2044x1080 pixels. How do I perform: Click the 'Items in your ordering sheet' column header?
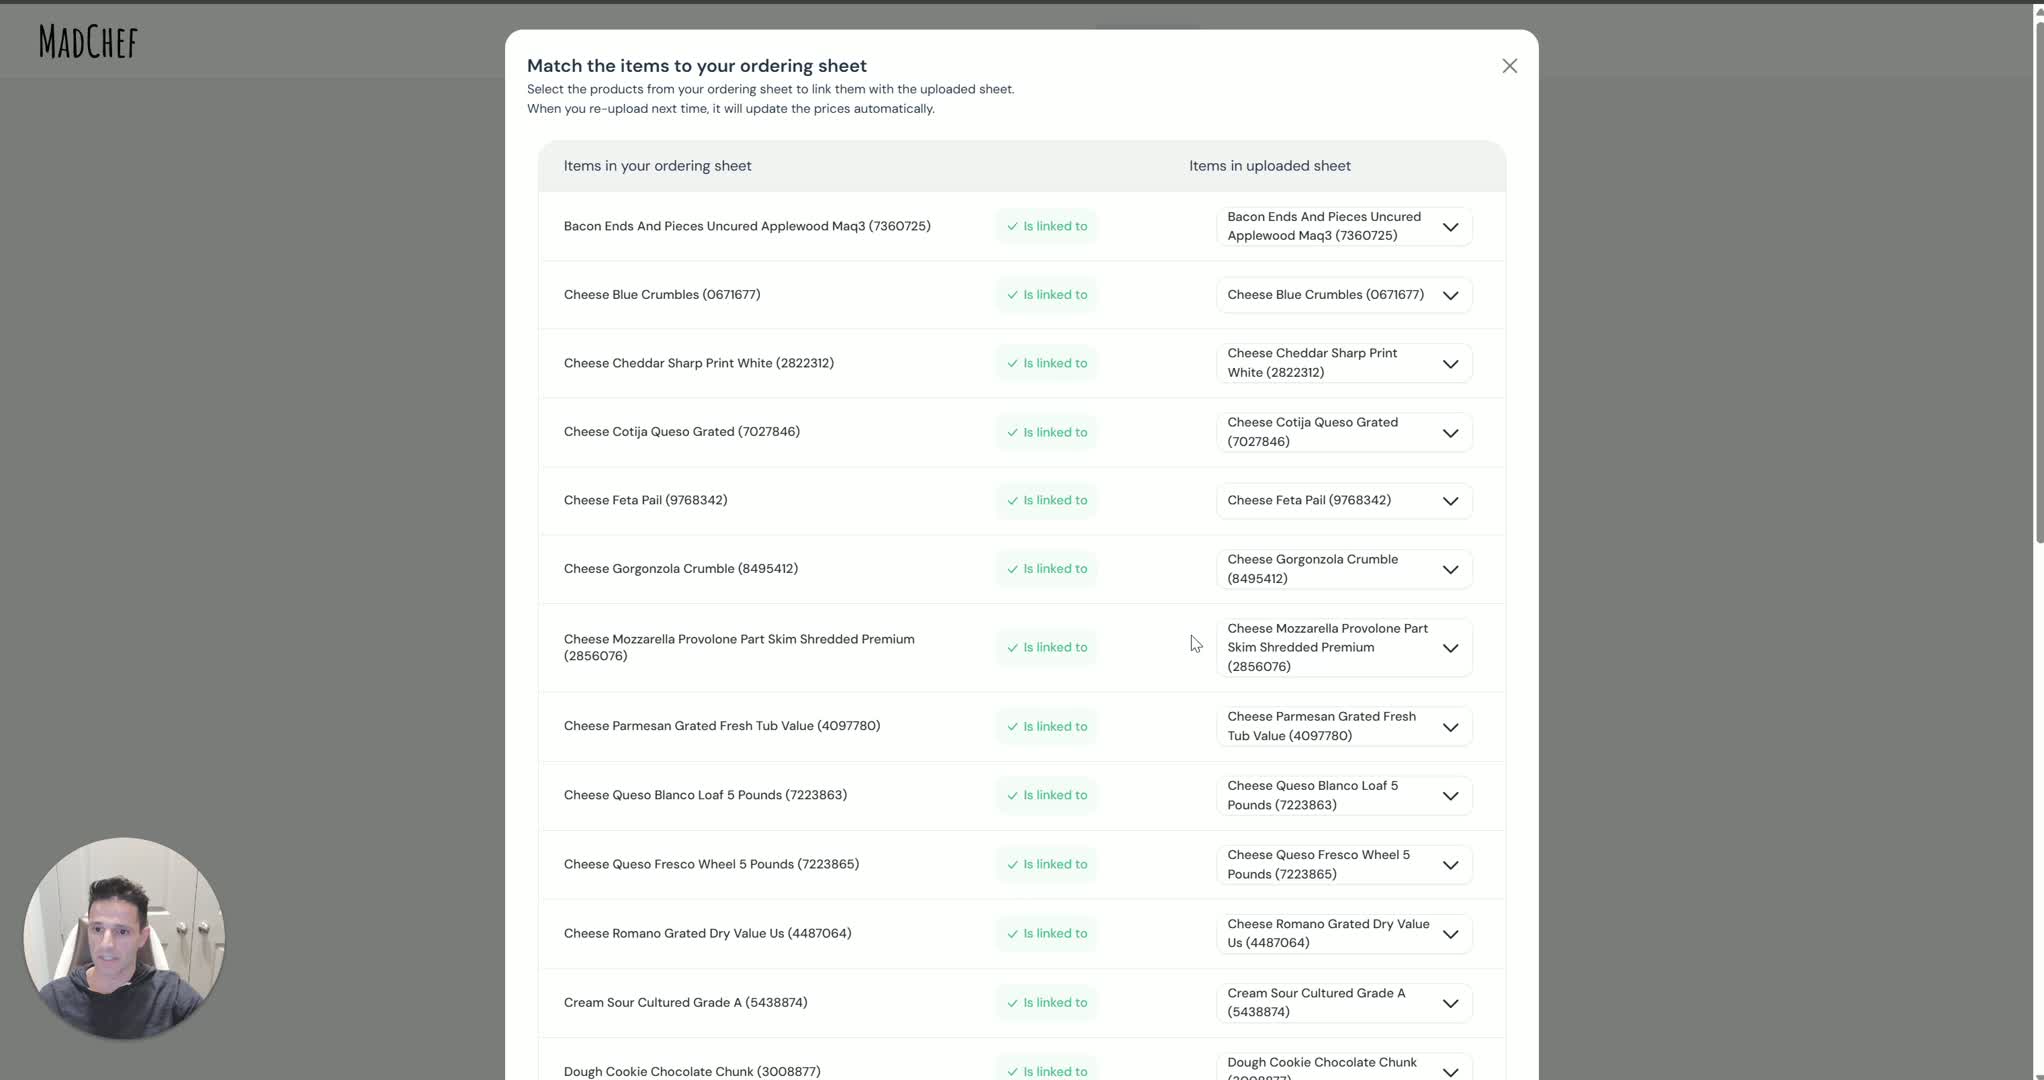coord(658,166)
